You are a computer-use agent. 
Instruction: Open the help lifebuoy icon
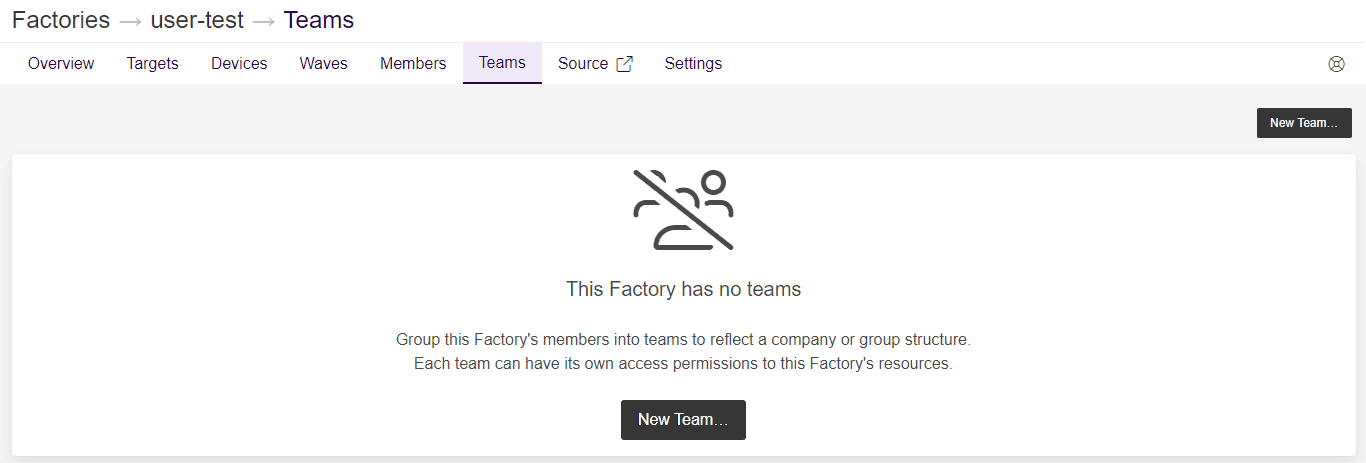click(1336, 64)
